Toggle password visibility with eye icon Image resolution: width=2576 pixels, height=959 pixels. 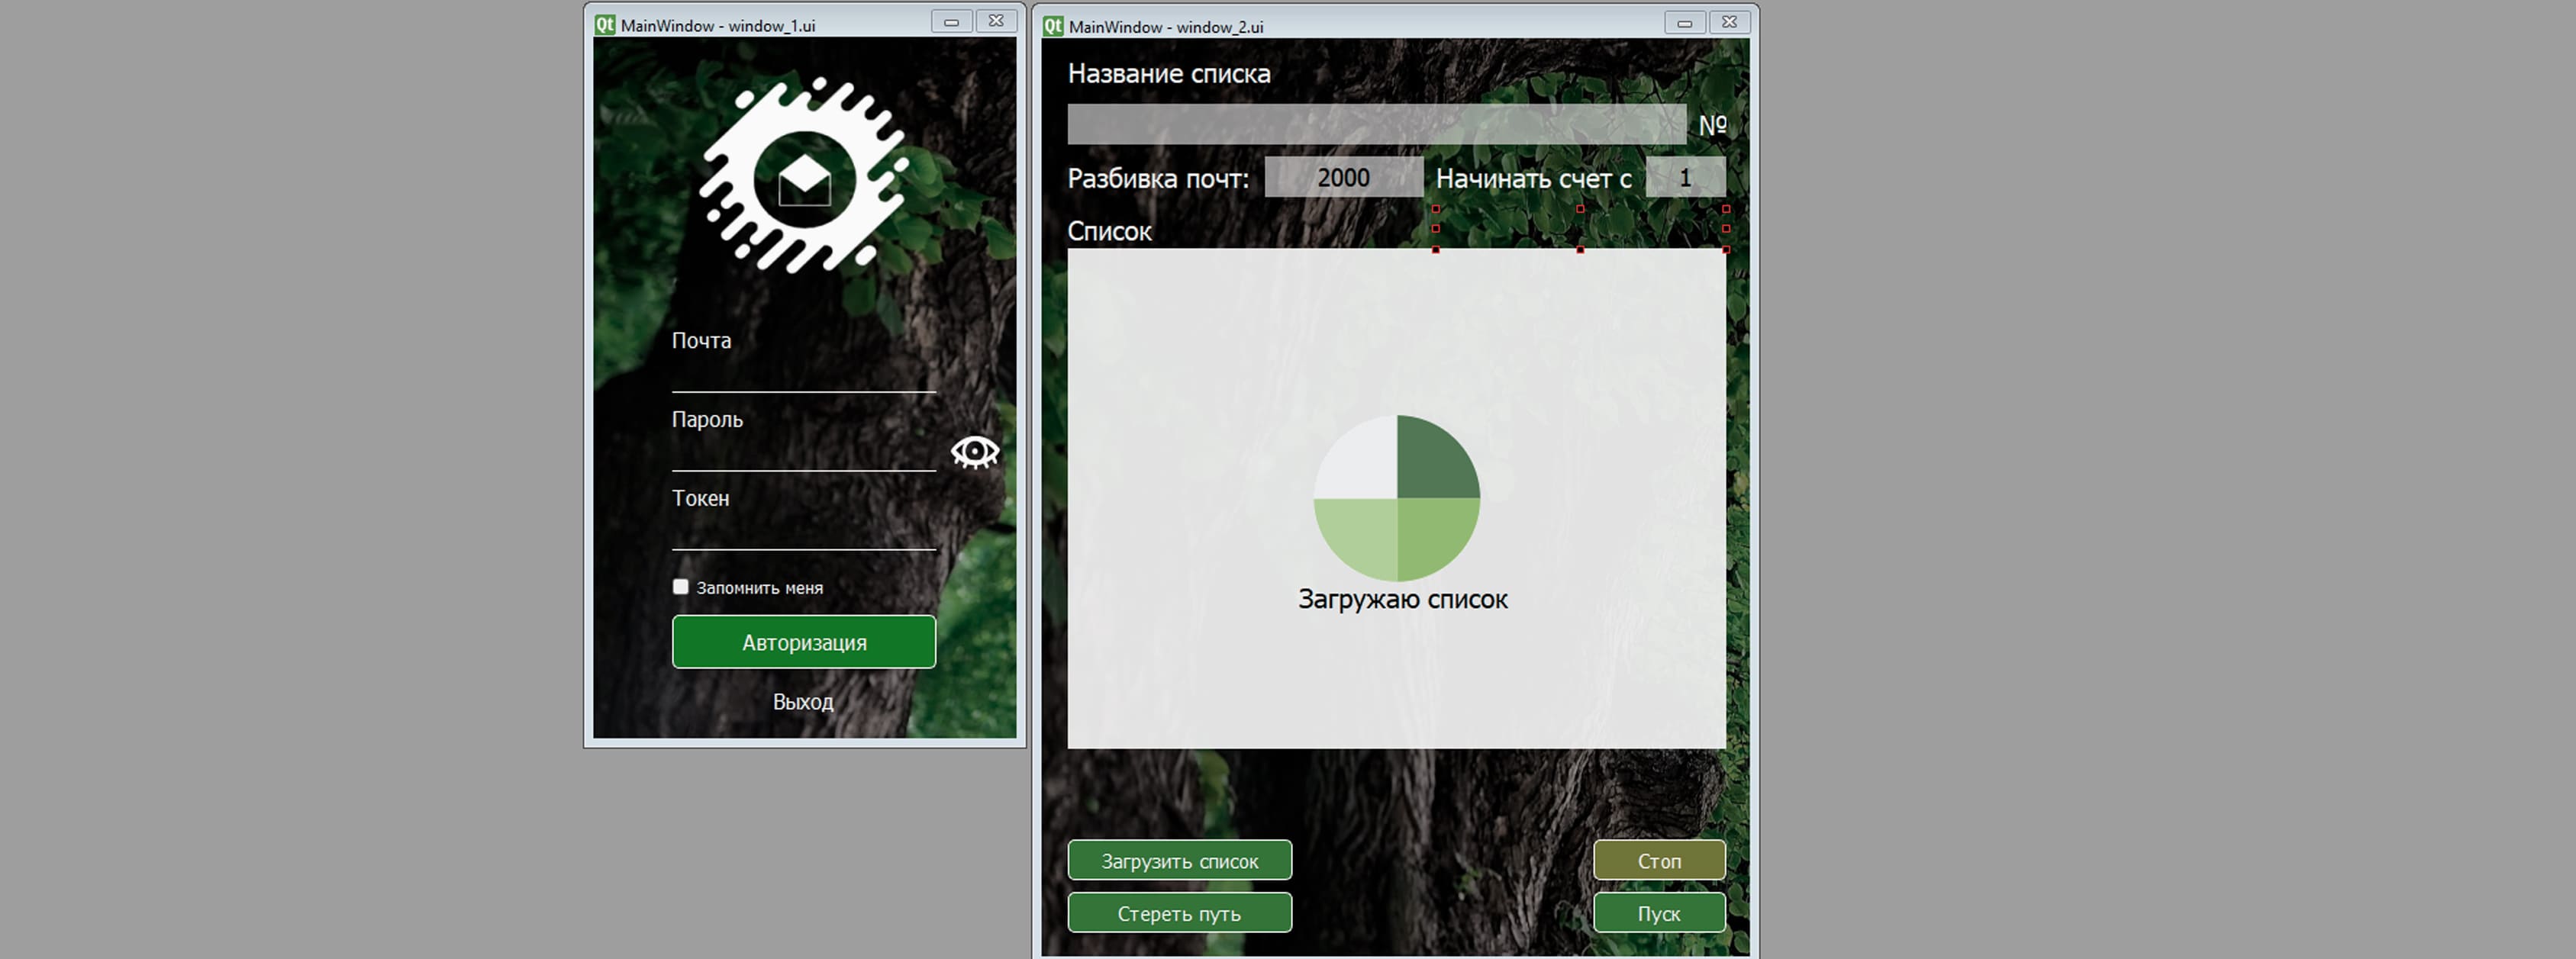974,451
